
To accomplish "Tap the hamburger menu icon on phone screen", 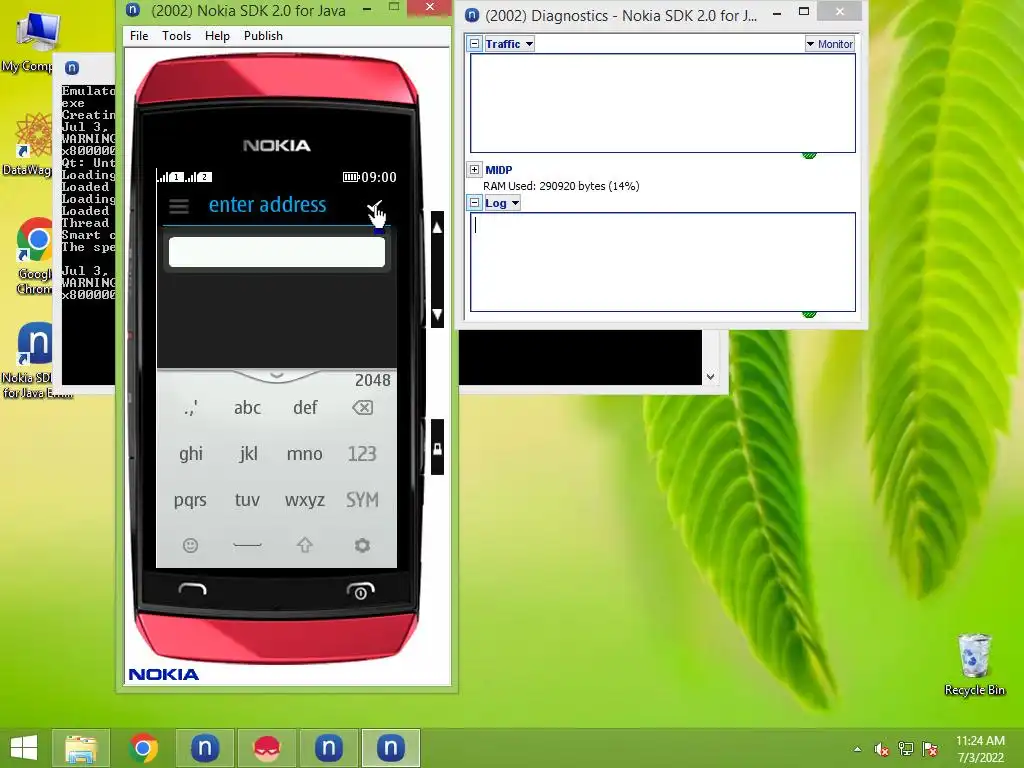I will coord(179,206).
